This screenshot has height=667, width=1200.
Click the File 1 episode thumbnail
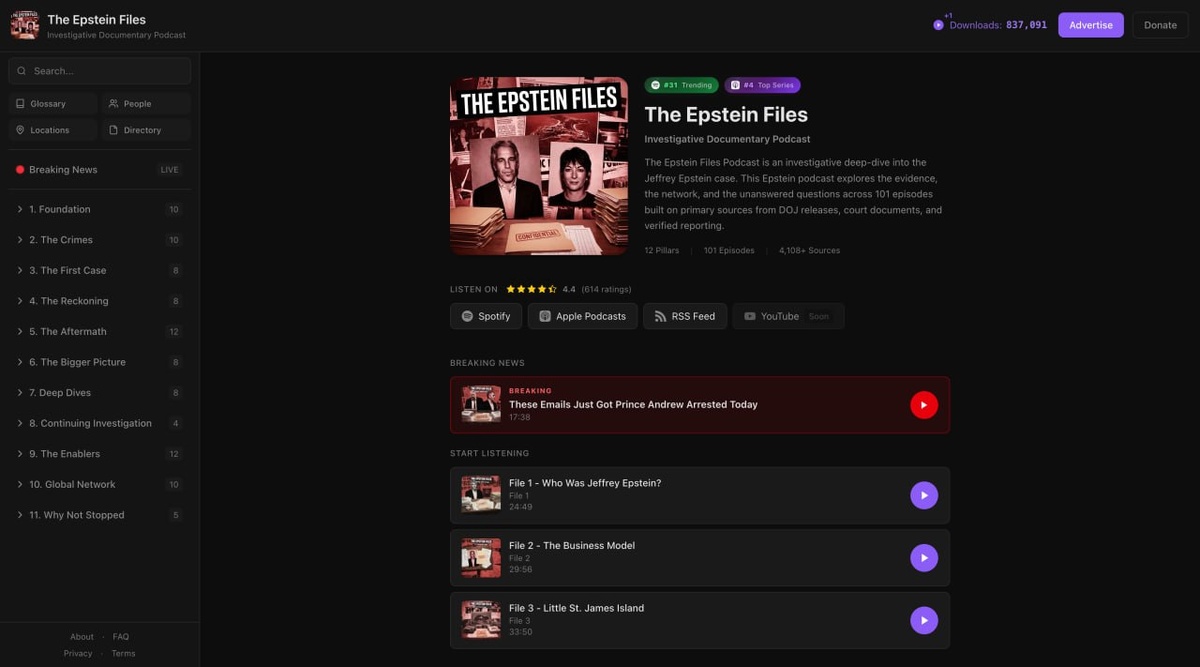point(481,495)
